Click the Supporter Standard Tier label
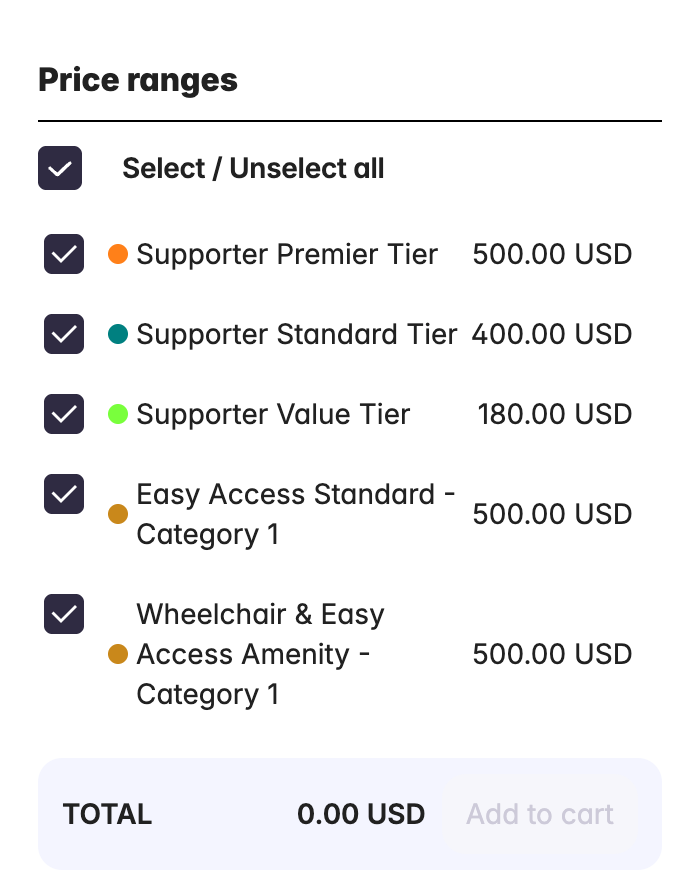This screenshot has width=688, height=894. pos(297,334)
